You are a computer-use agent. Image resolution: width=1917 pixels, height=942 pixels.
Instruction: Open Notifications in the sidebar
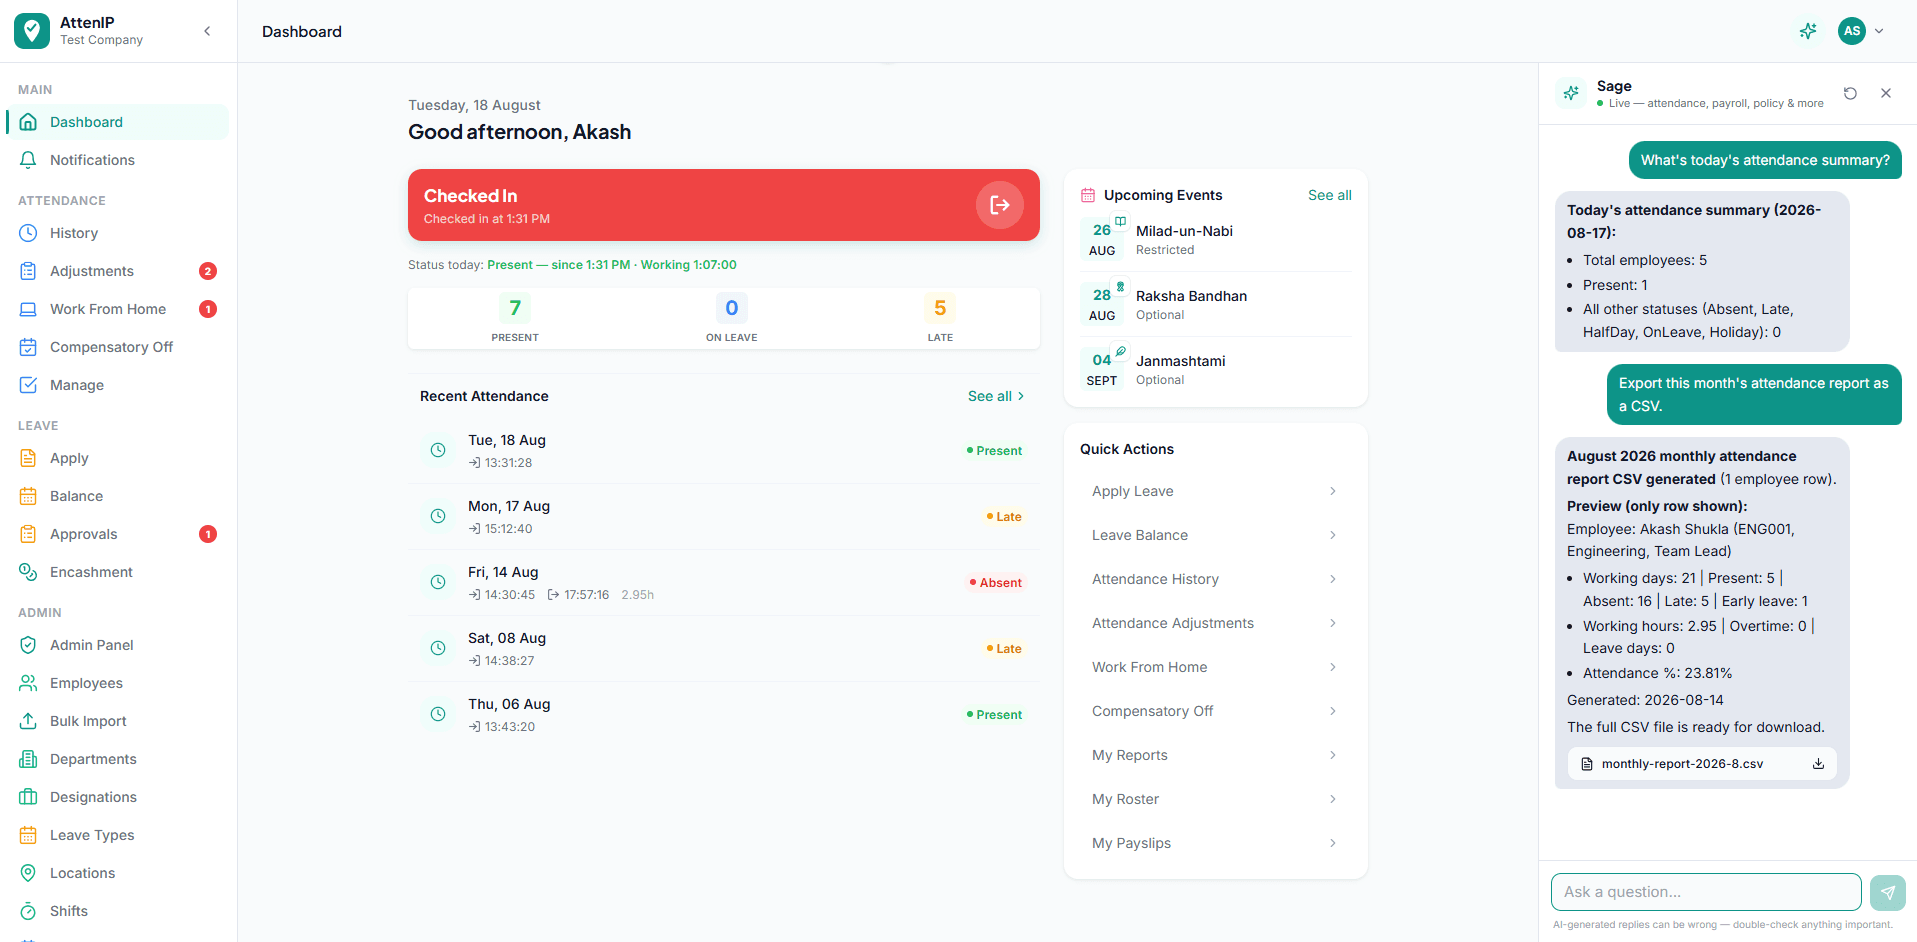(x=118, y=160)
